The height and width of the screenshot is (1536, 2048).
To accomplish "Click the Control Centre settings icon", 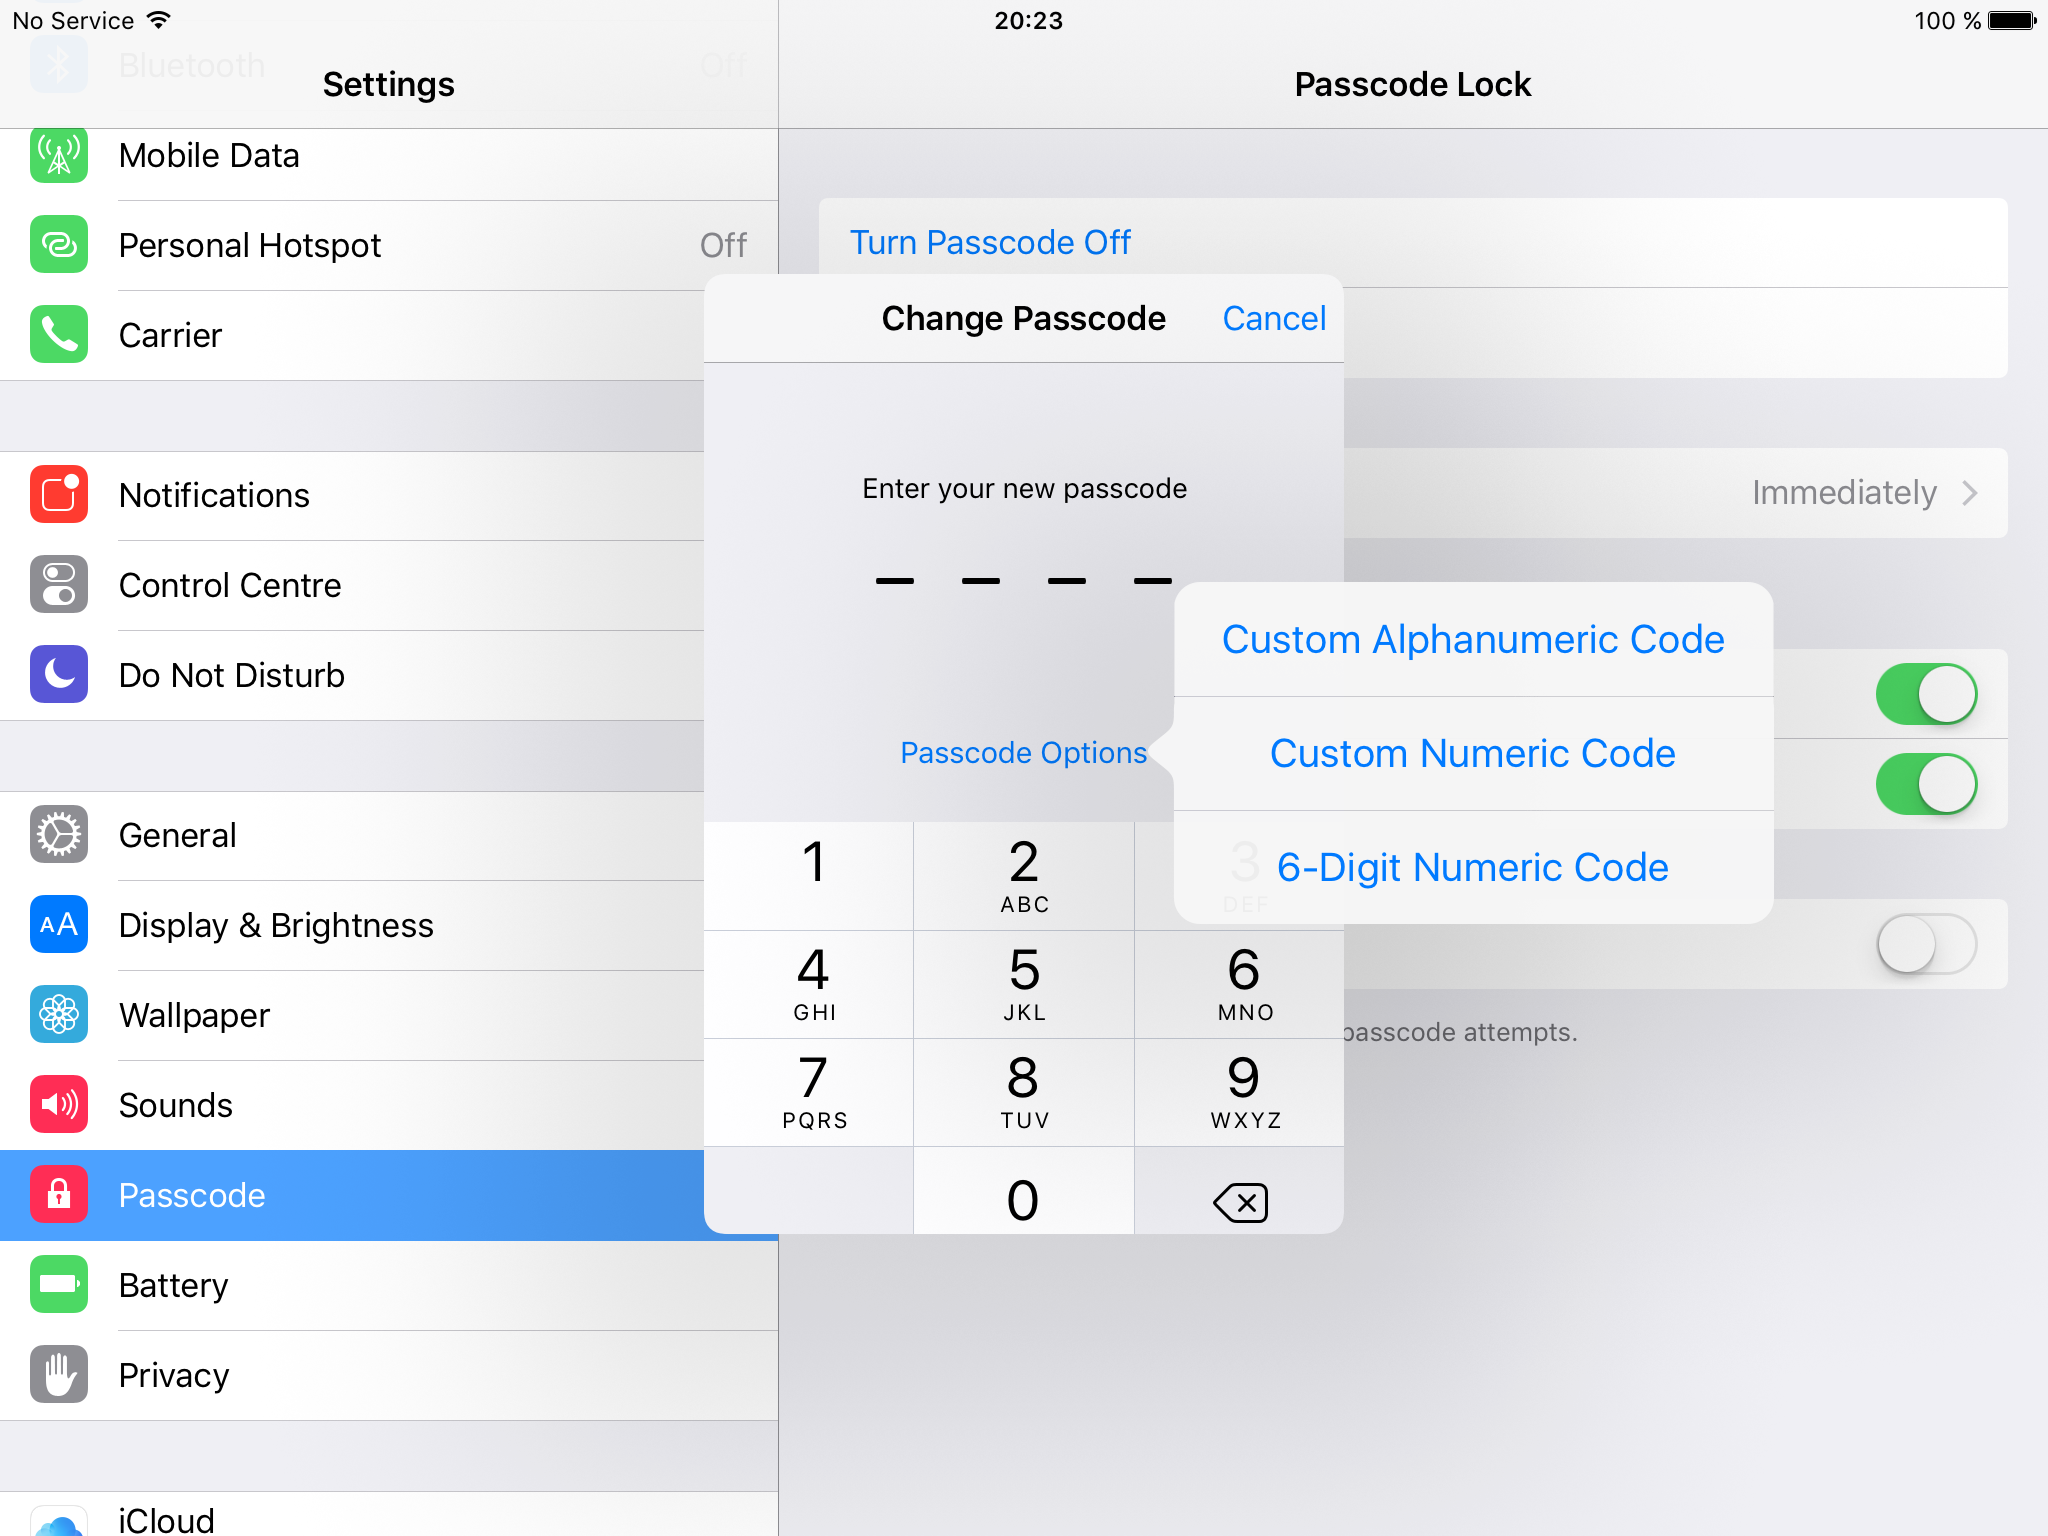I will (x=58, y=584).
